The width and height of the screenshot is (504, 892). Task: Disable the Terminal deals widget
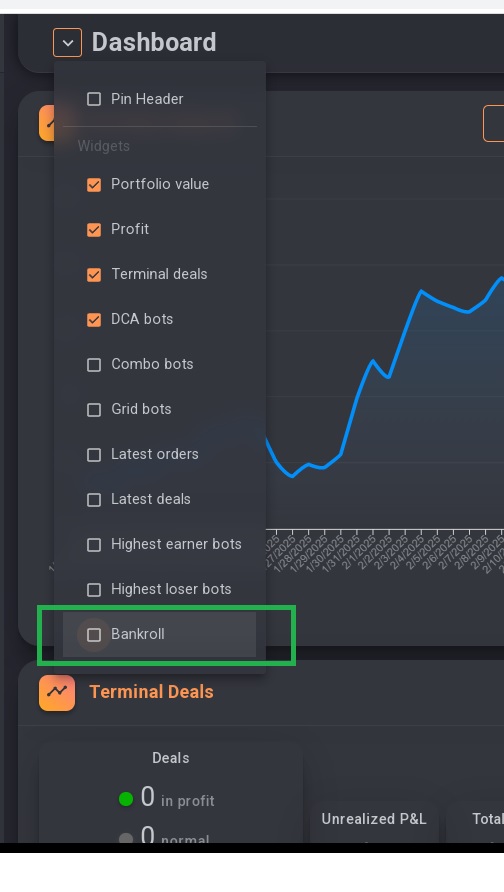click(94, 274)
